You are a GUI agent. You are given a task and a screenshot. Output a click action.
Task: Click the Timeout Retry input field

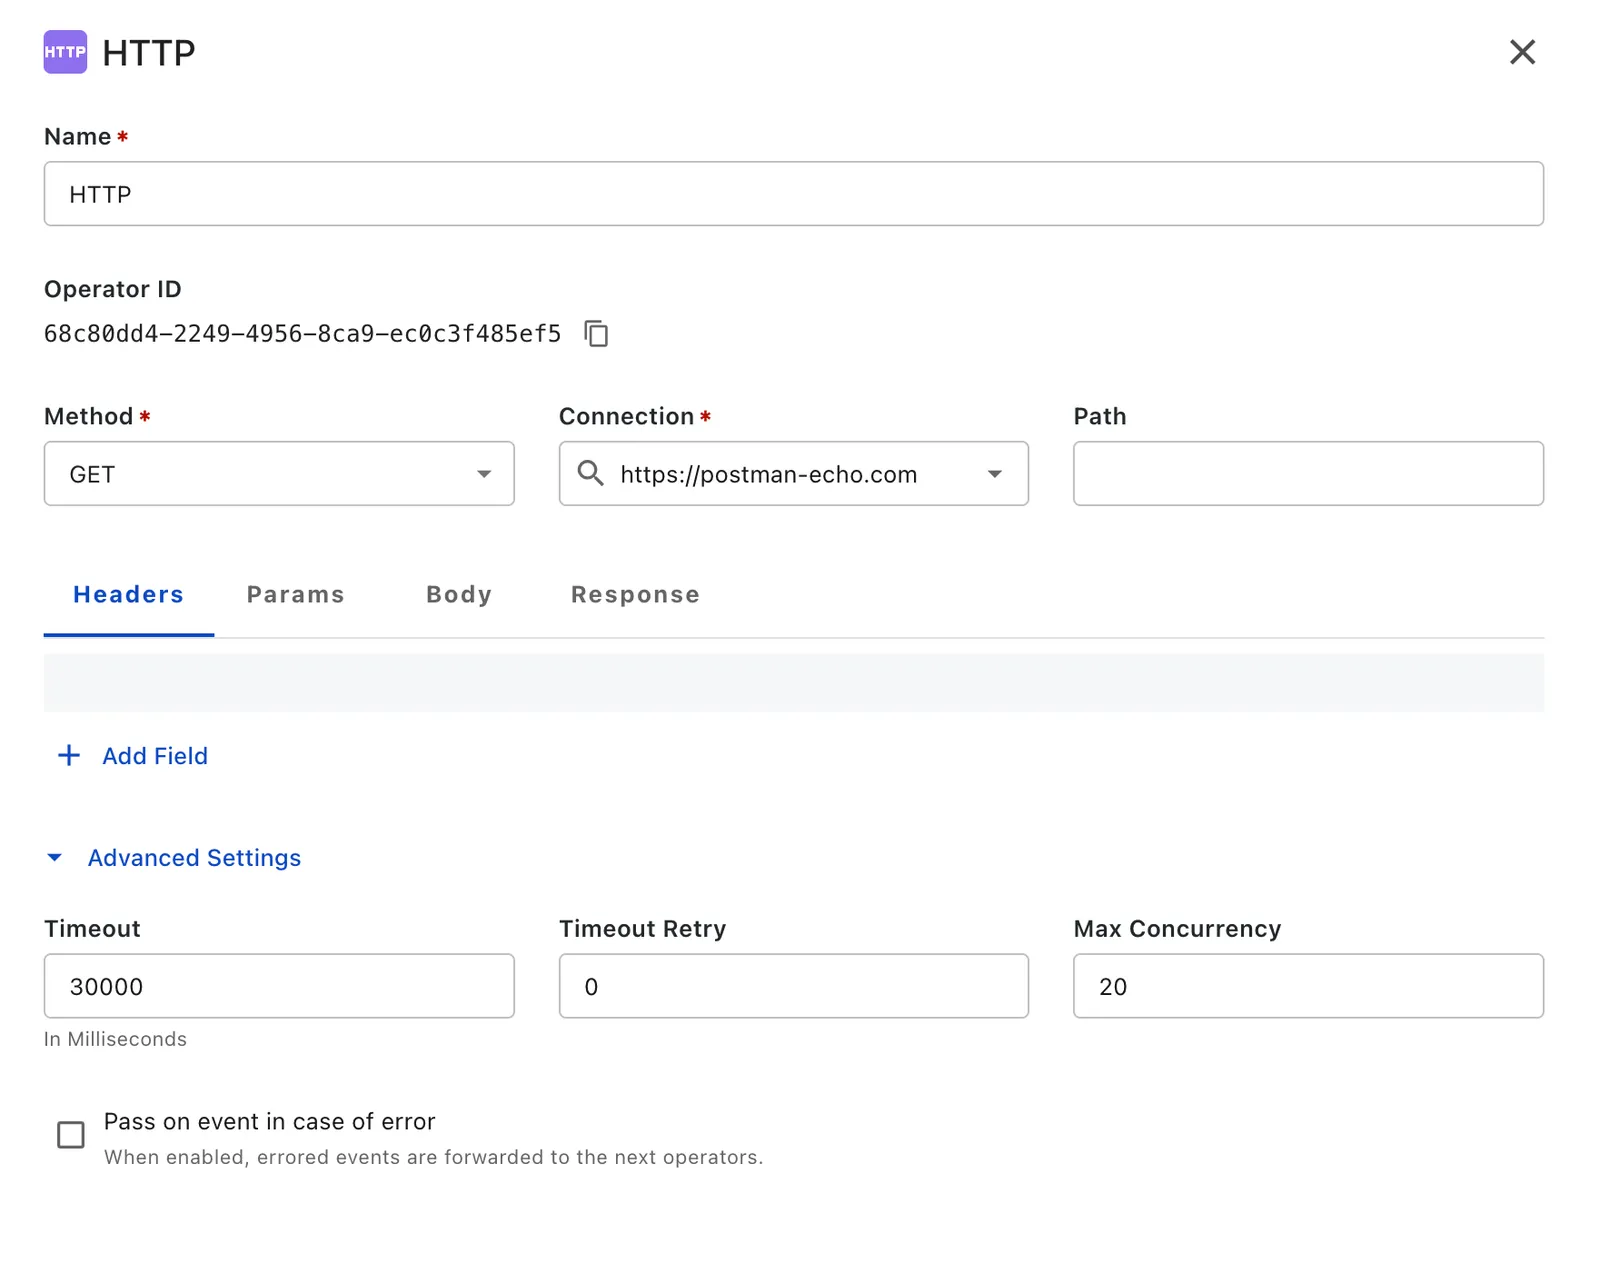coord(794,986)
